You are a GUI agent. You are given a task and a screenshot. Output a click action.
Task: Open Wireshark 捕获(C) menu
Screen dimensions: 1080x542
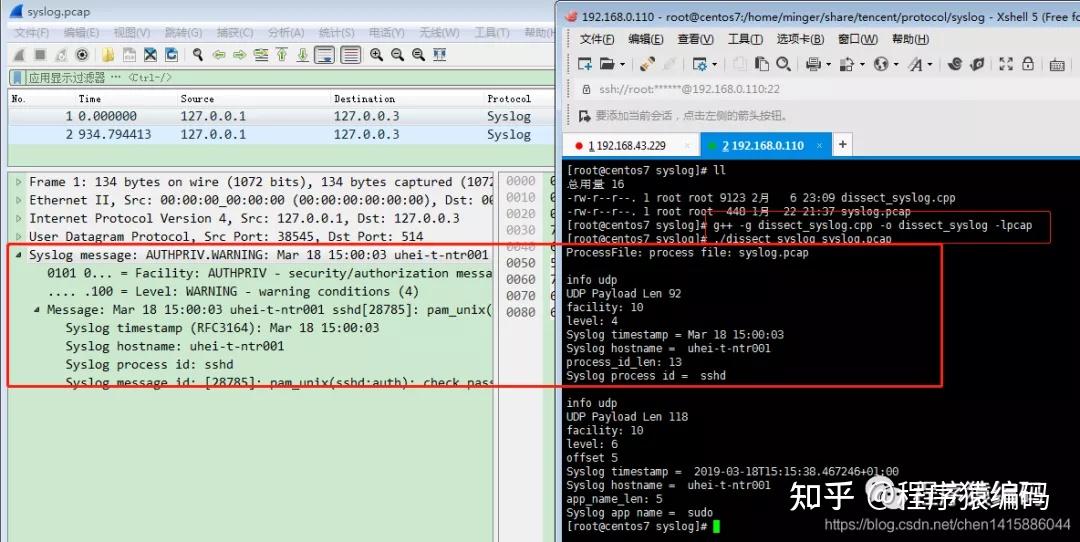pos(235,32)
